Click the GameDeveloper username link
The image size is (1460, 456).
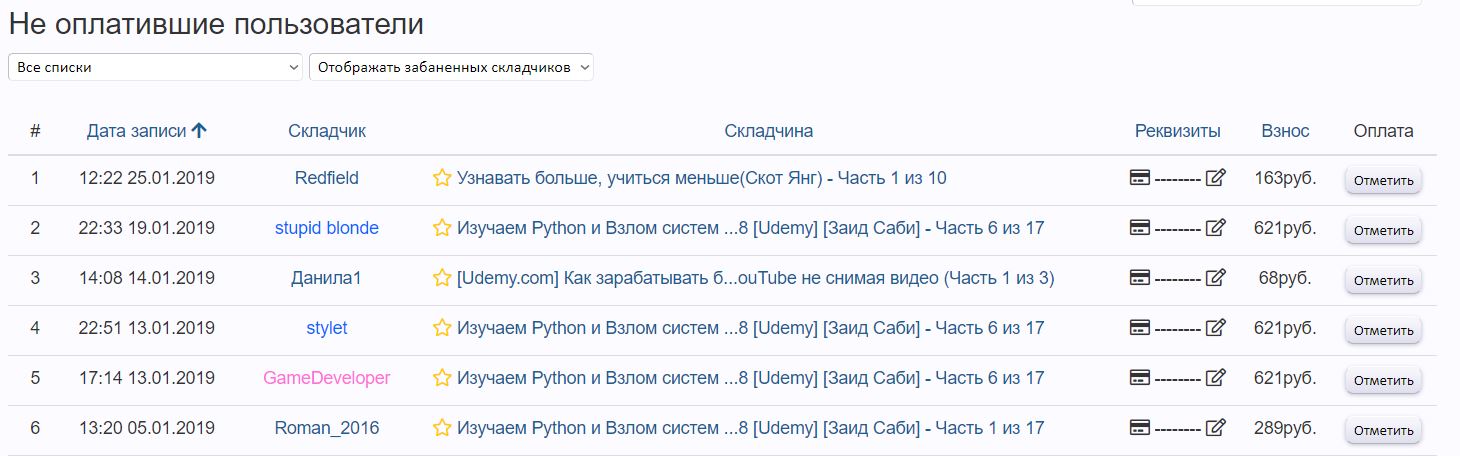(x=327, y=378)
